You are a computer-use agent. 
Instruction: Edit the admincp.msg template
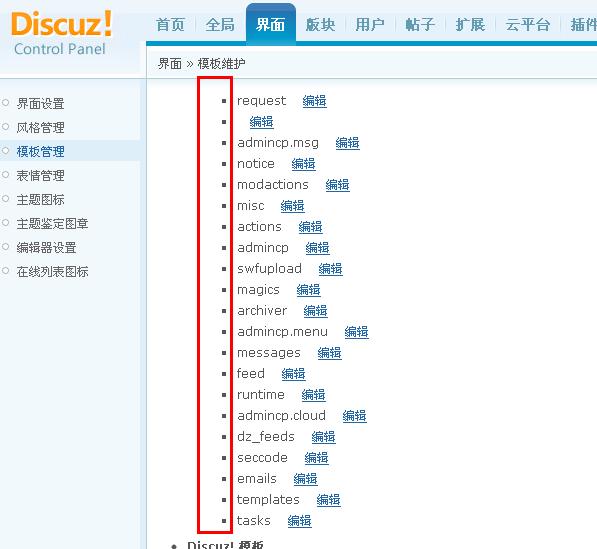pyautogui.click(x=347, y=143)
